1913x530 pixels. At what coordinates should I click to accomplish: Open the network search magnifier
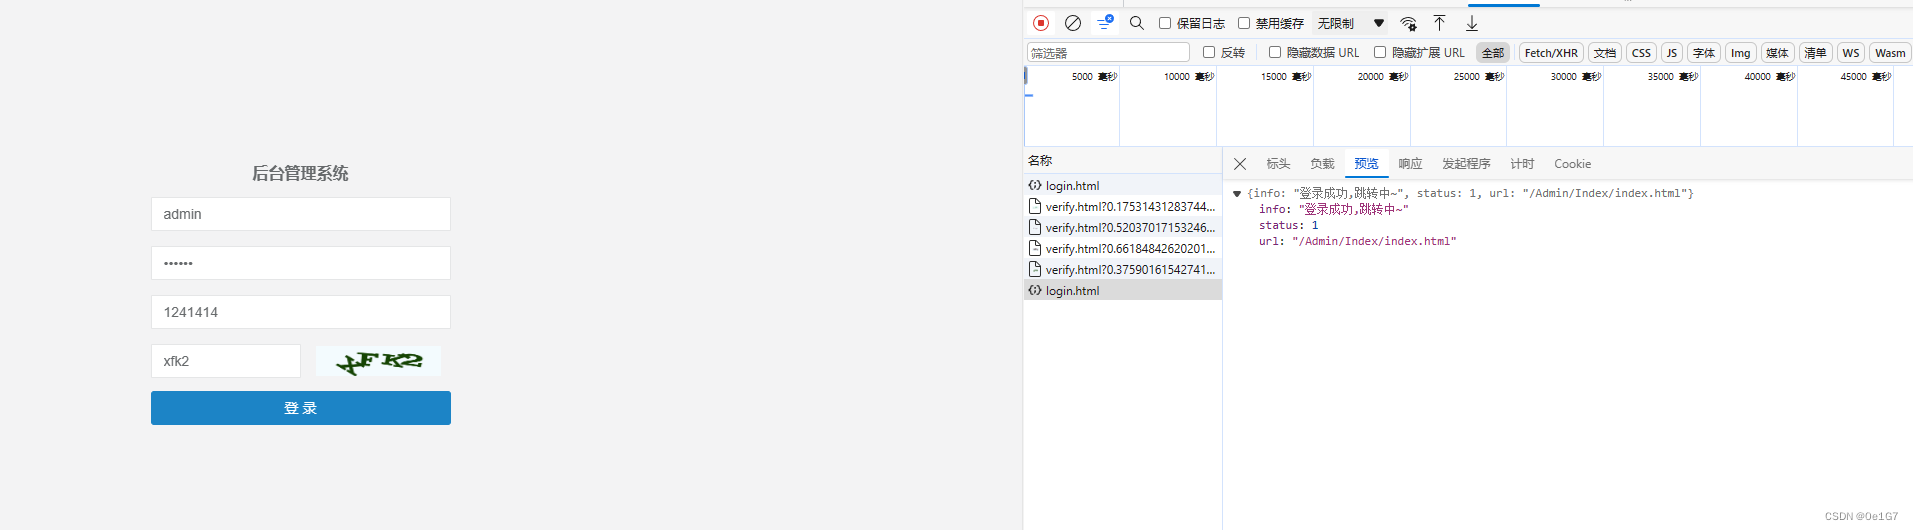pyautogui.click(x=1137, y=23)
